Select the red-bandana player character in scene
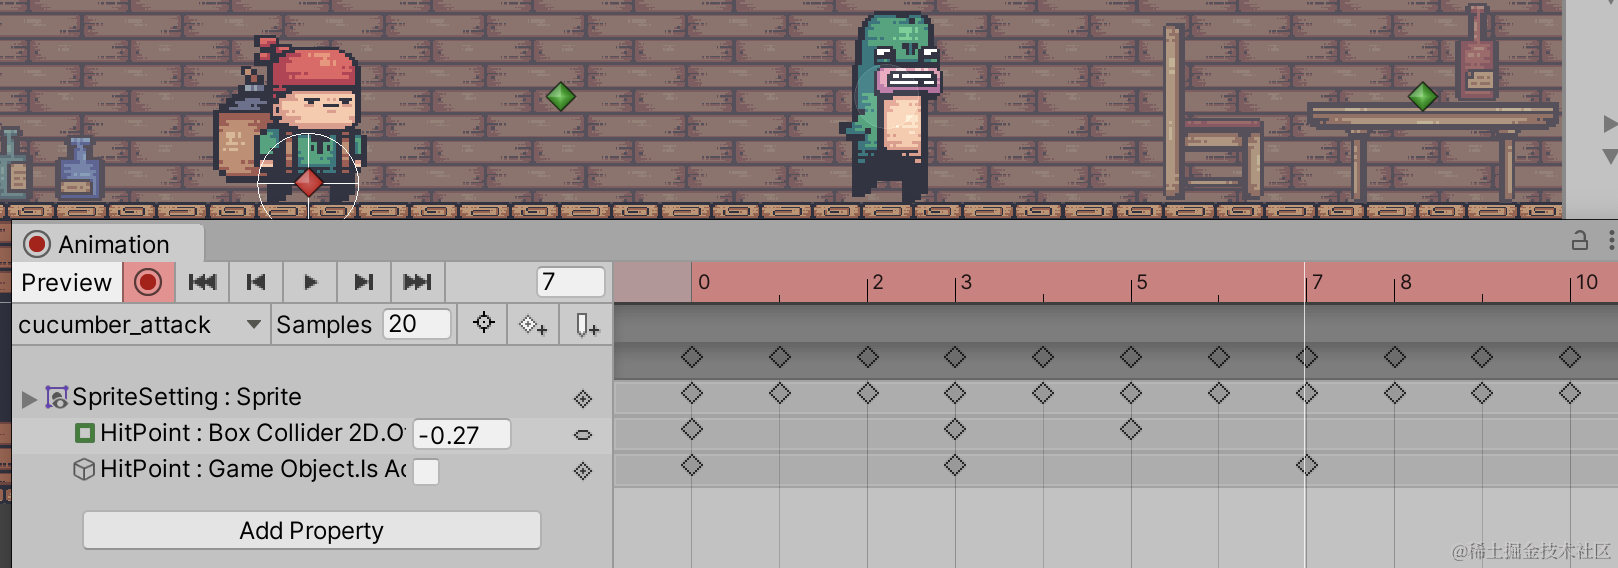 tap(290, 118)
